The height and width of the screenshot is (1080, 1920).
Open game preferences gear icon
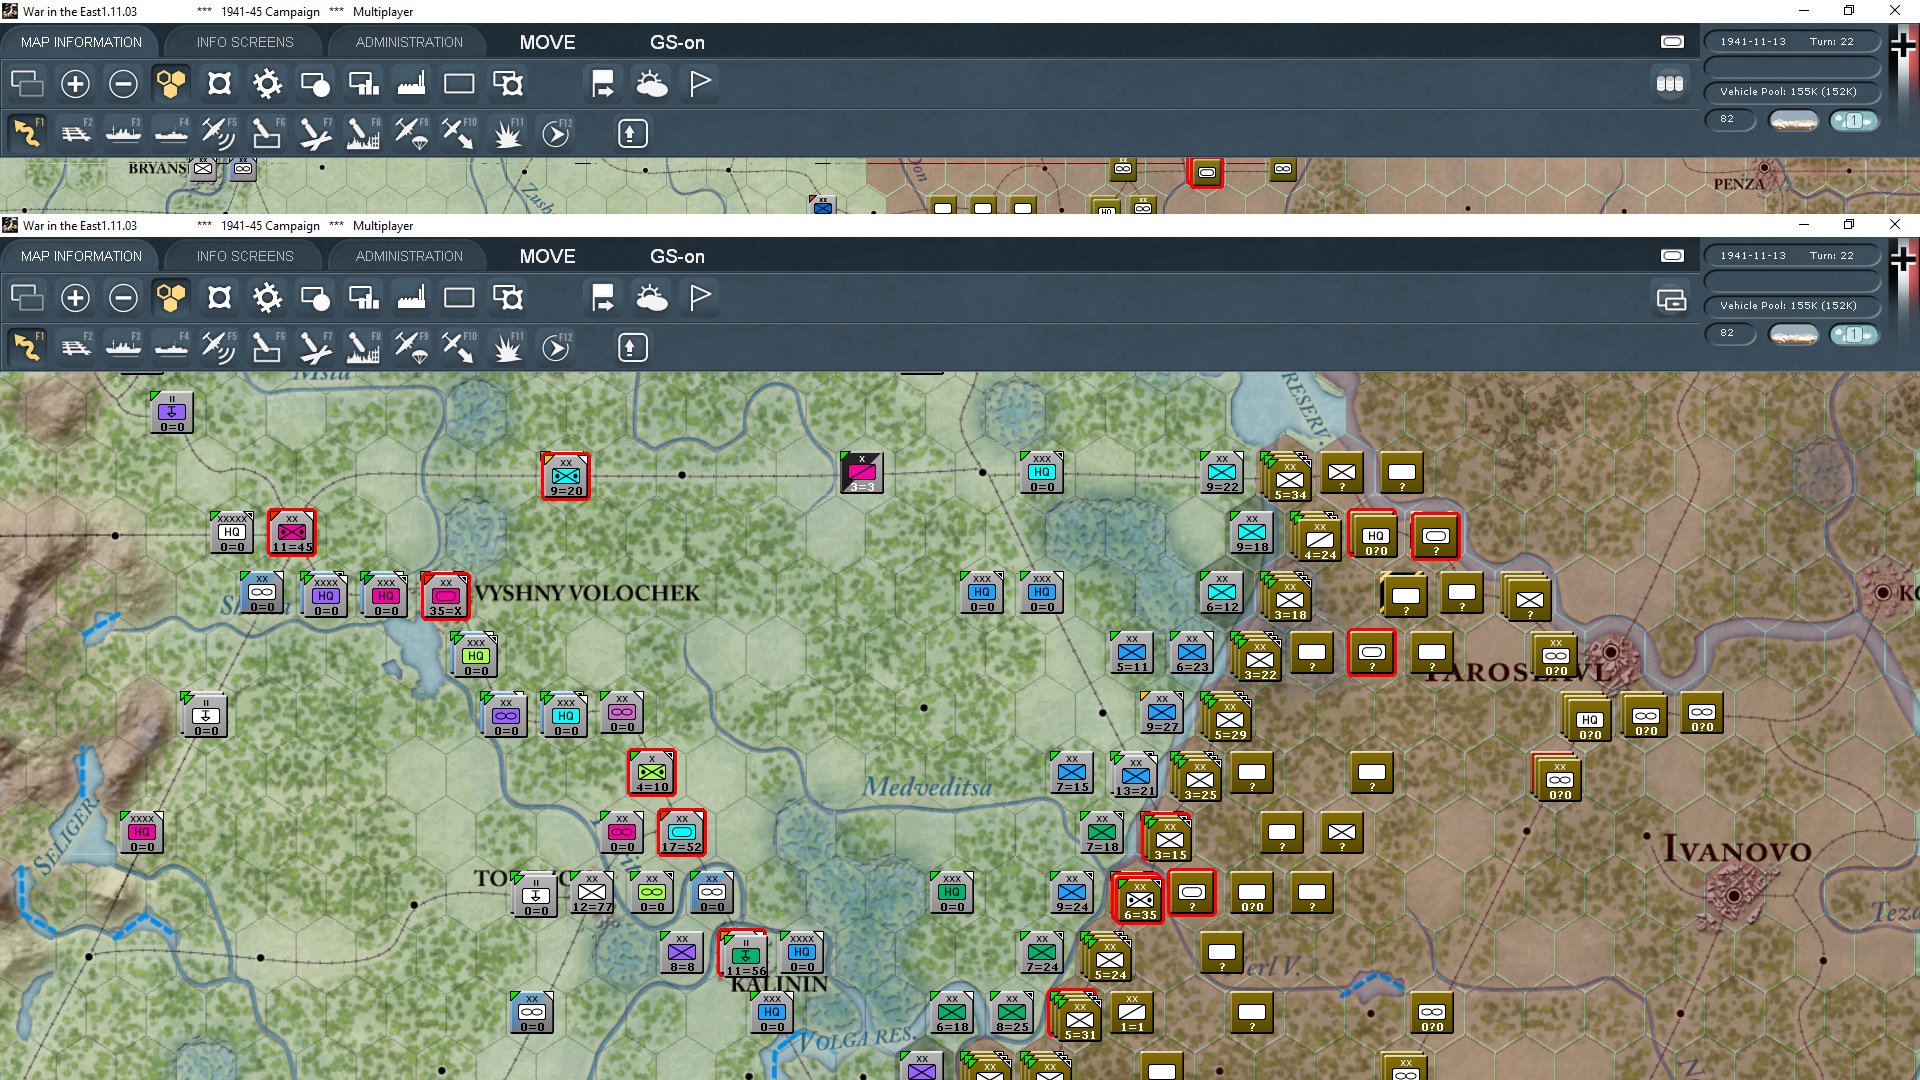pos(266,298)
